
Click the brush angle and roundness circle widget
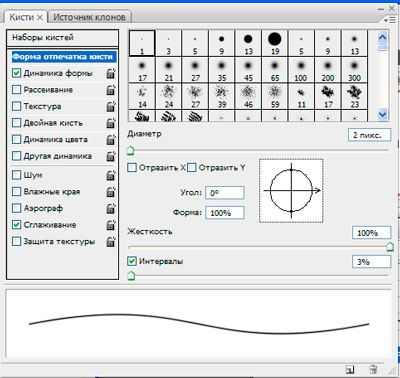(x=291, y=191)
